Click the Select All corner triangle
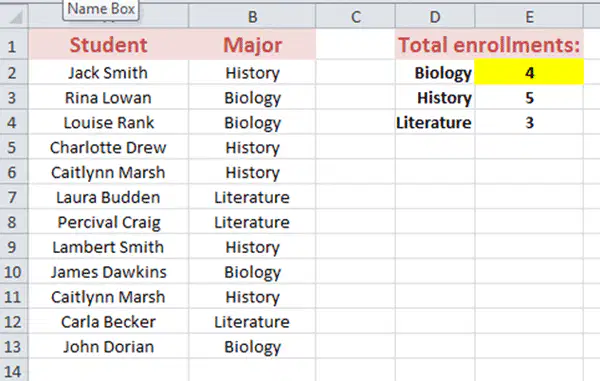The height and width of the screenshot is (381, 600). [14, 16]
